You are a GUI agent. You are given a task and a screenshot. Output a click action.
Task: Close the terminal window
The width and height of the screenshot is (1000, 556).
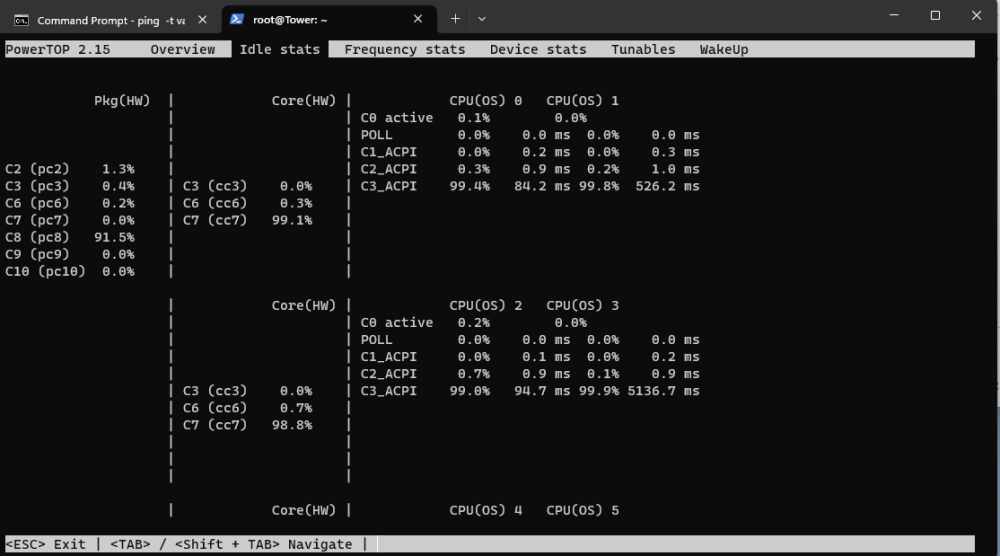coord(976,15)
